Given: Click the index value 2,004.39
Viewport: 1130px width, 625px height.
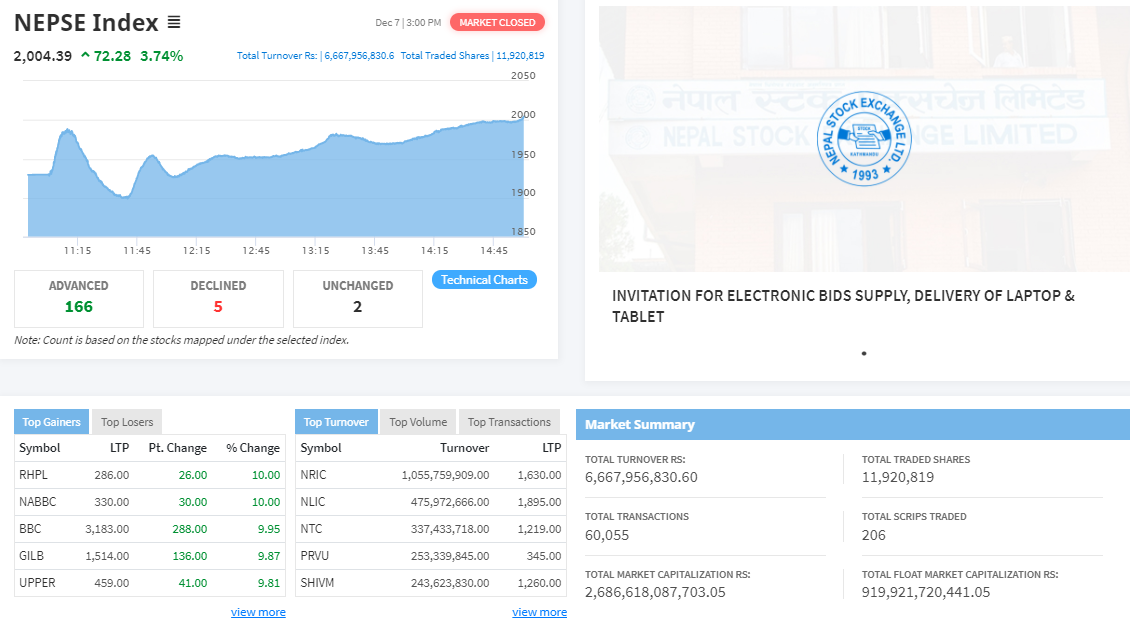Looking at the screenshot, I should (43, 56).
